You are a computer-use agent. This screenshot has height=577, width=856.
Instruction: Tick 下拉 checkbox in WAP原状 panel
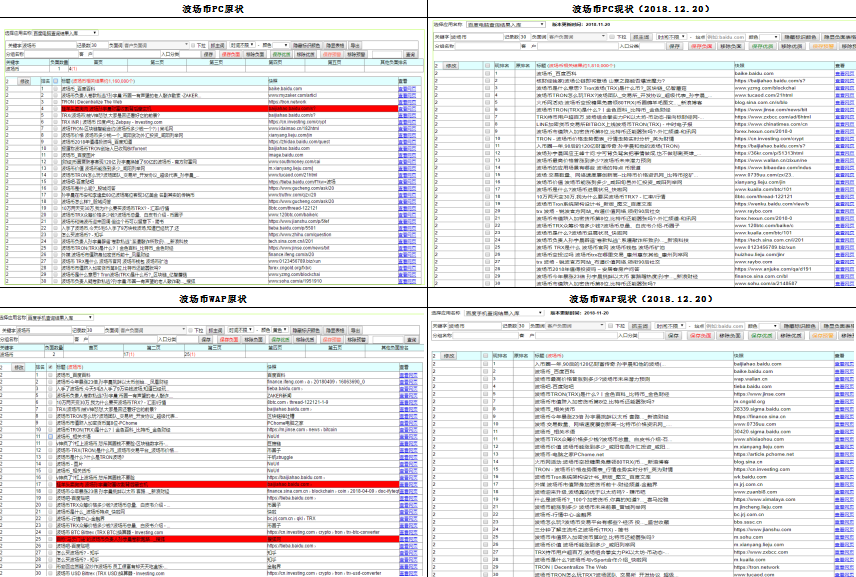click(190, 330)
